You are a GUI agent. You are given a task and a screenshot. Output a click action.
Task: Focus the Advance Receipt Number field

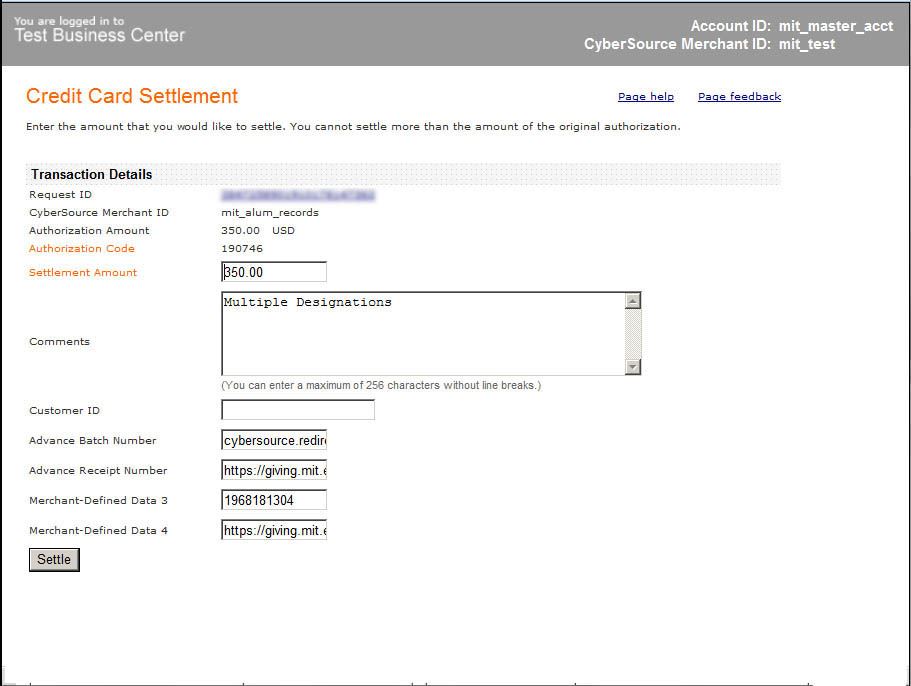click(x=273, y=471)
